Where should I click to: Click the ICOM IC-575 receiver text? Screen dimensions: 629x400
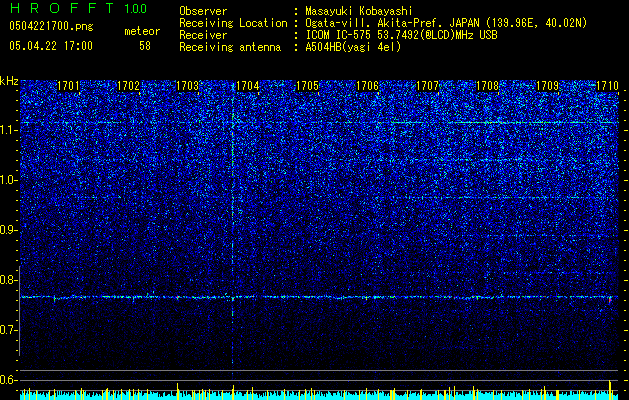coord(401,35)
